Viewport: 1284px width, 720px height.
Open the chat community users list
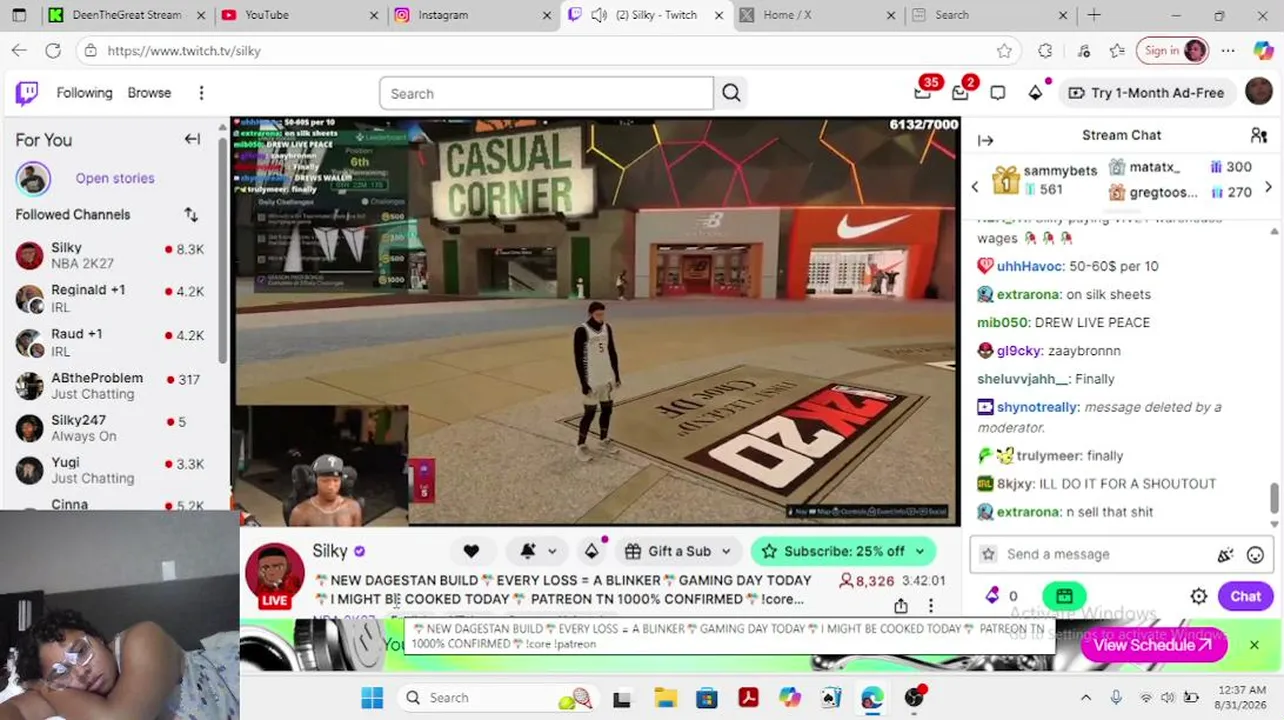click(x=1259, y=136)
